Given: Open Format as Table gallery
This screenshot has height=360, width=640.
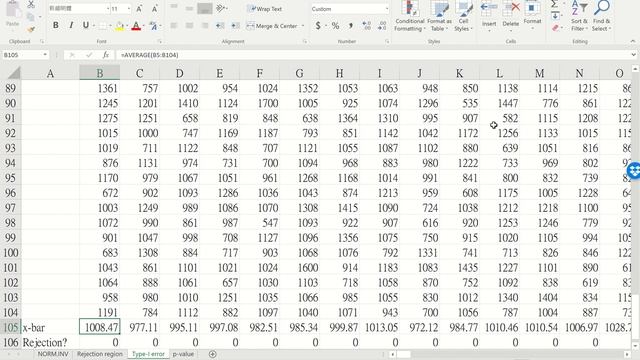Looking at the screenshot, I should point(439,16).
